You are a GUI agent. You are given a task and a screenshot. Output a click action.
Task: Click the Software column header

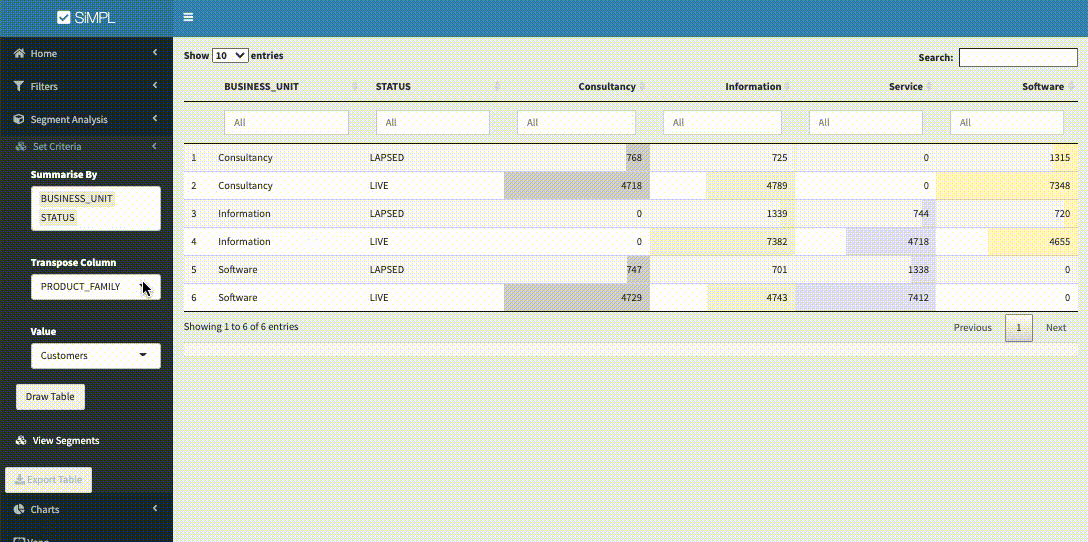coord(1042,87)
